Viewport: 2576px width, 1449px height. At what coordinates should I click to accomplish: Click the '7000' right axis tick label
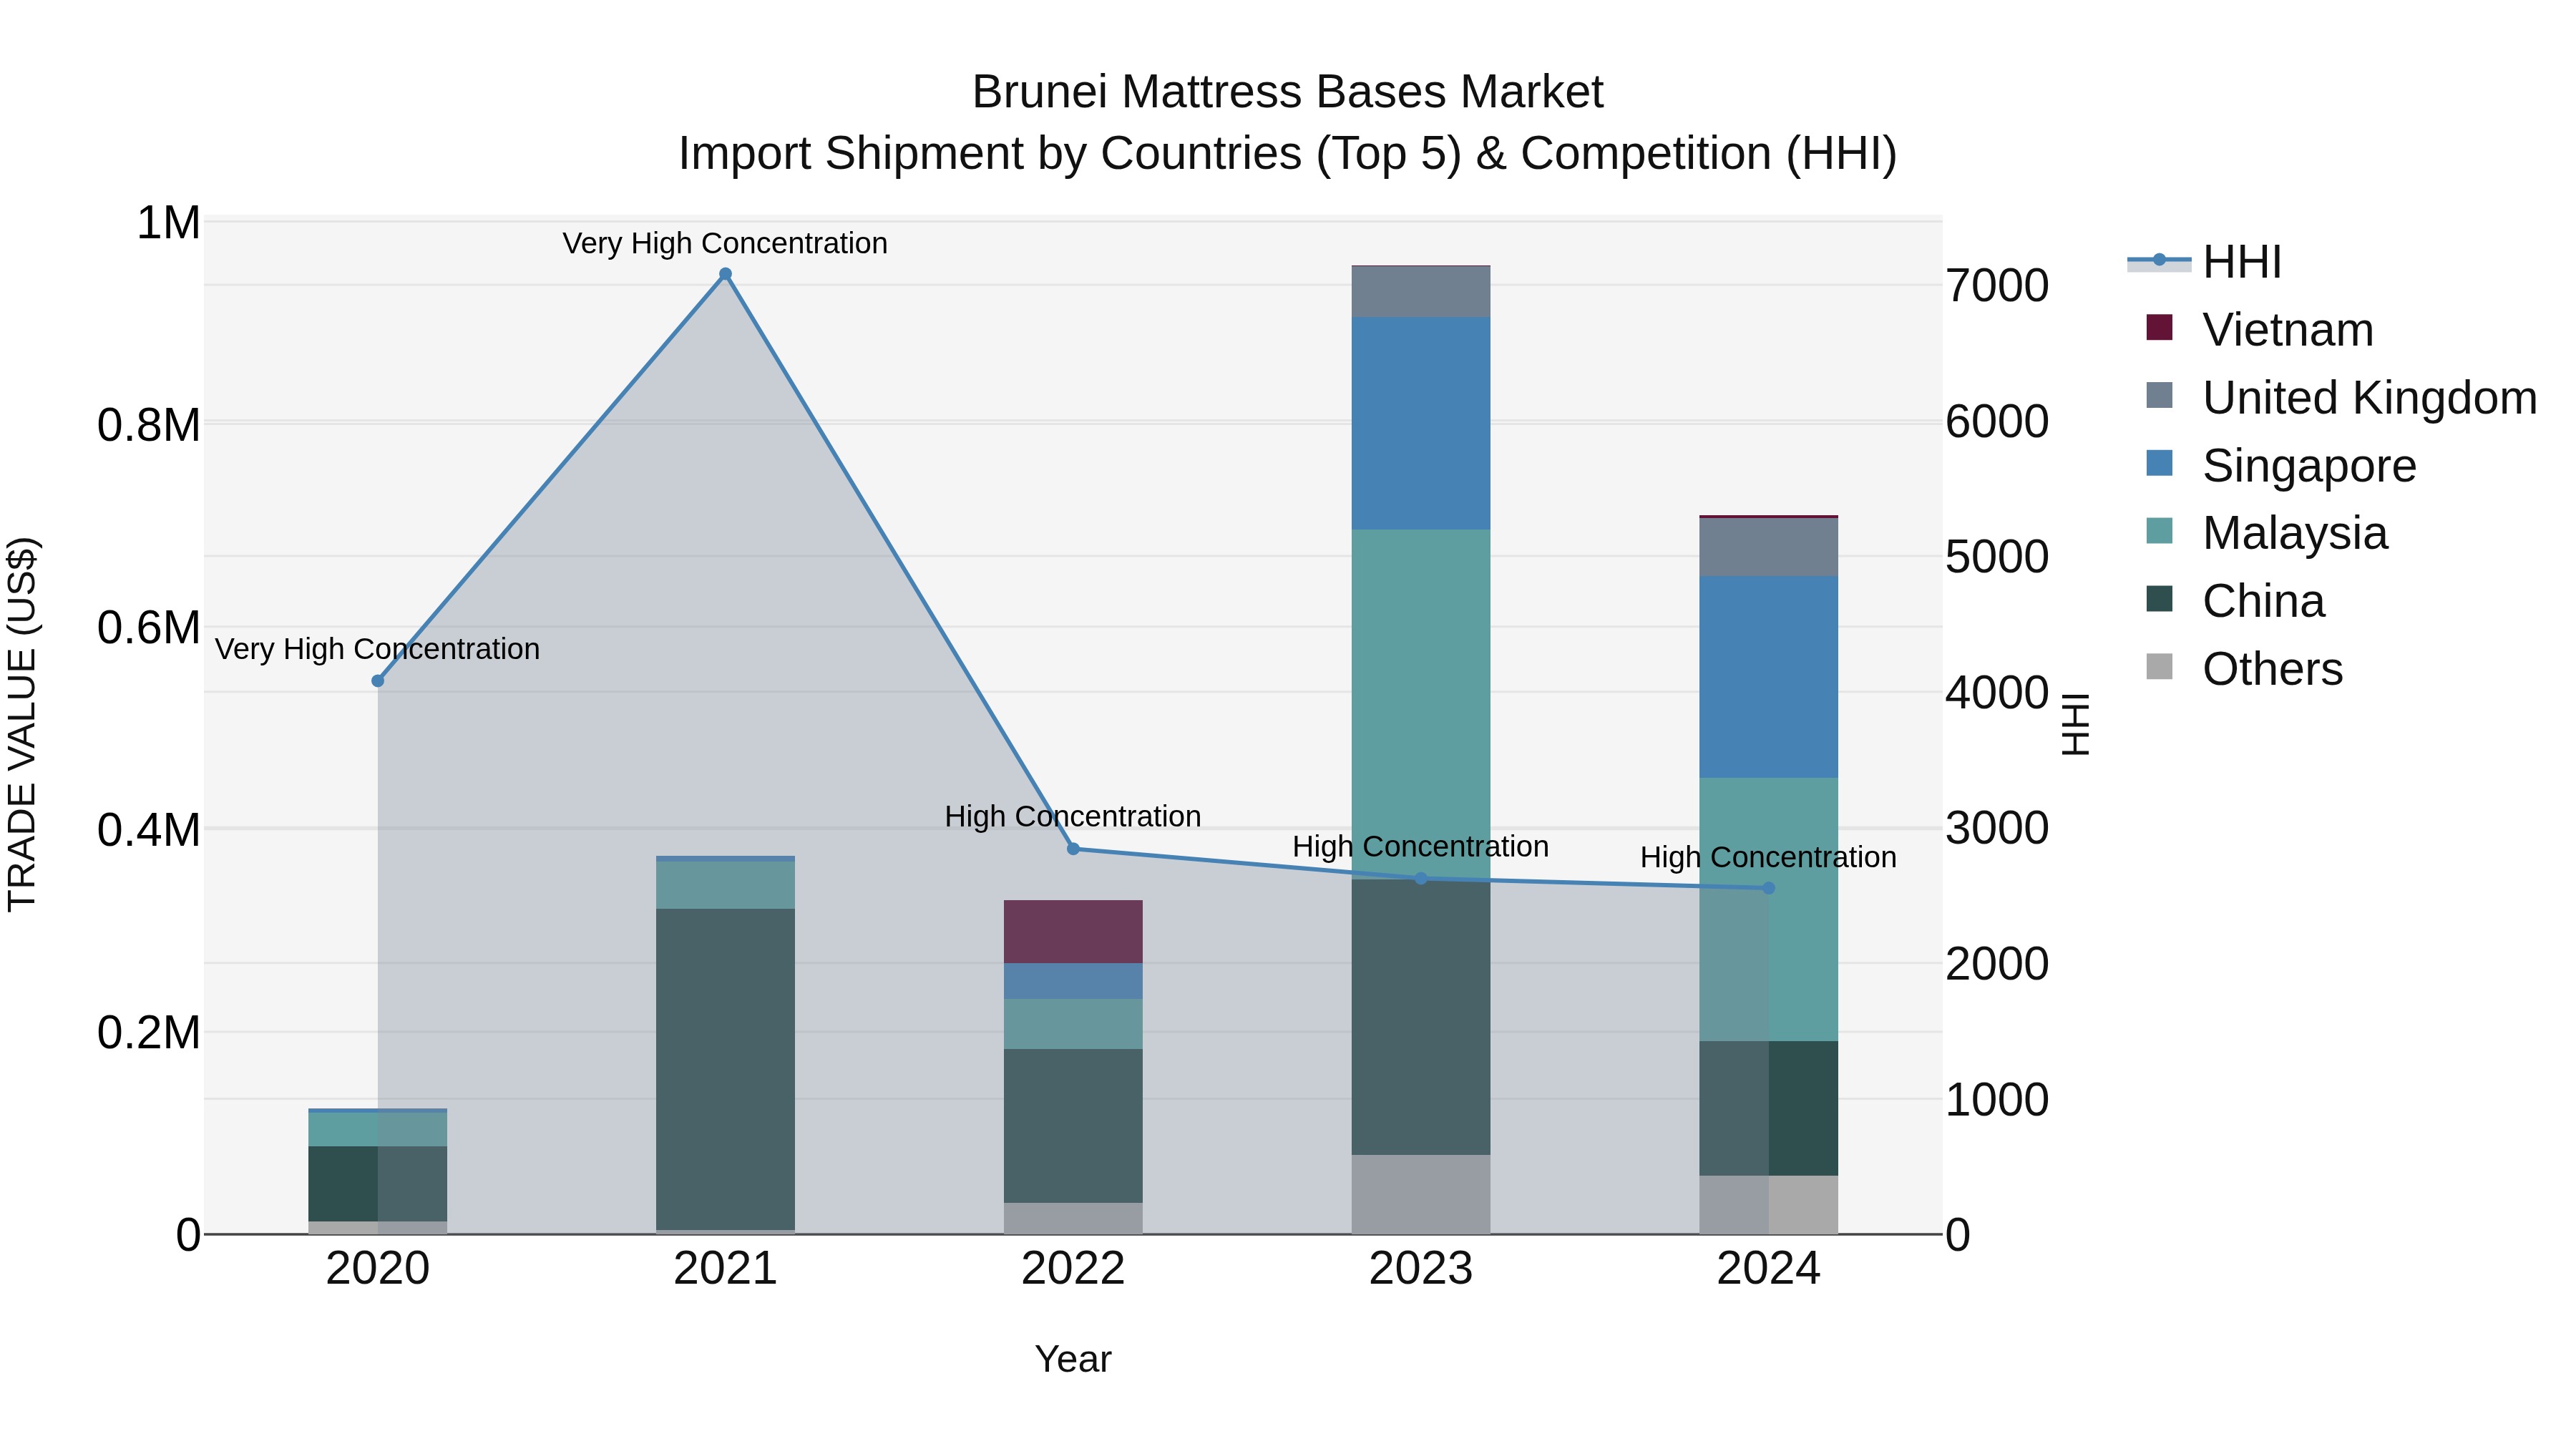tap(1997, 286)
